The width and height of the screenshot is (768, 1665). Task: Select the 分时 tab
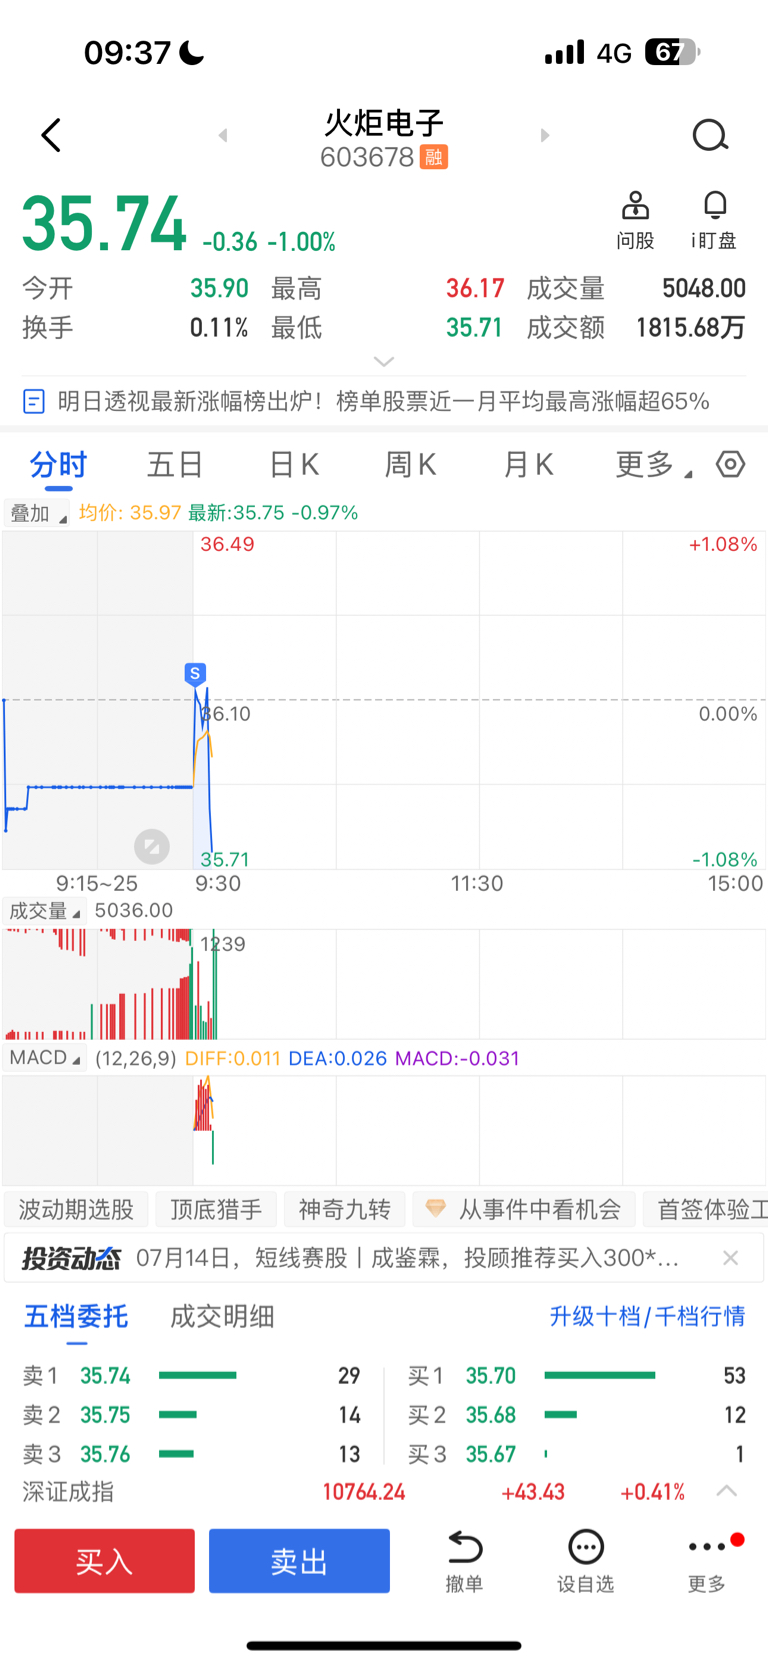(58, 464)
